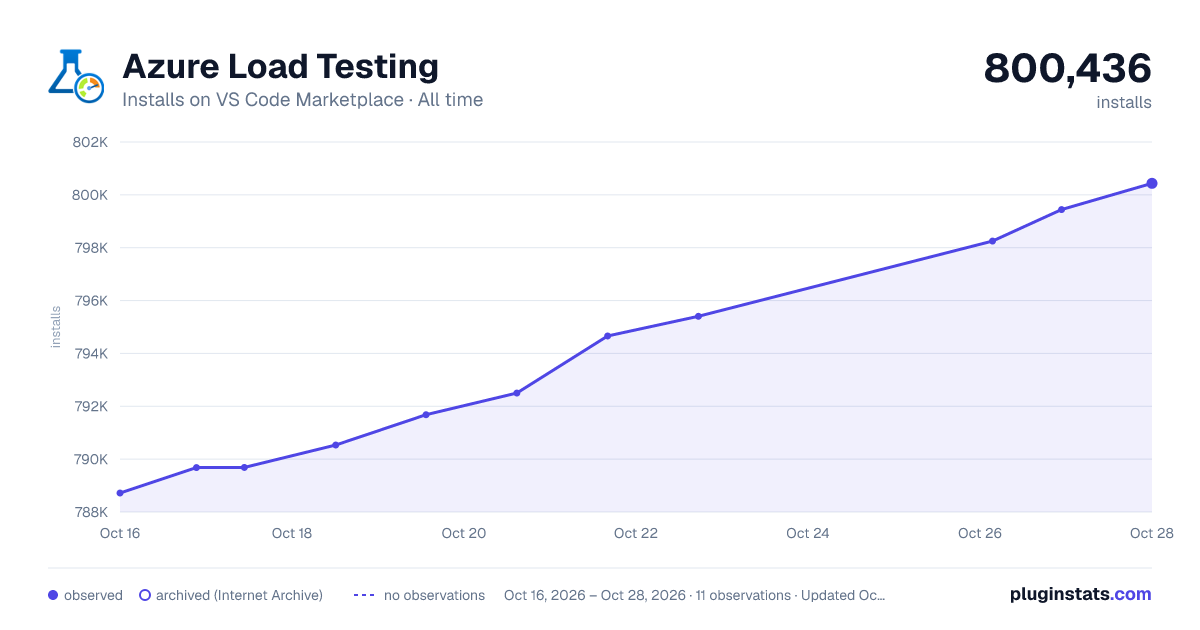Click the Azure Load Testing title
This screenshot has width=1200, height=630.
280,66
